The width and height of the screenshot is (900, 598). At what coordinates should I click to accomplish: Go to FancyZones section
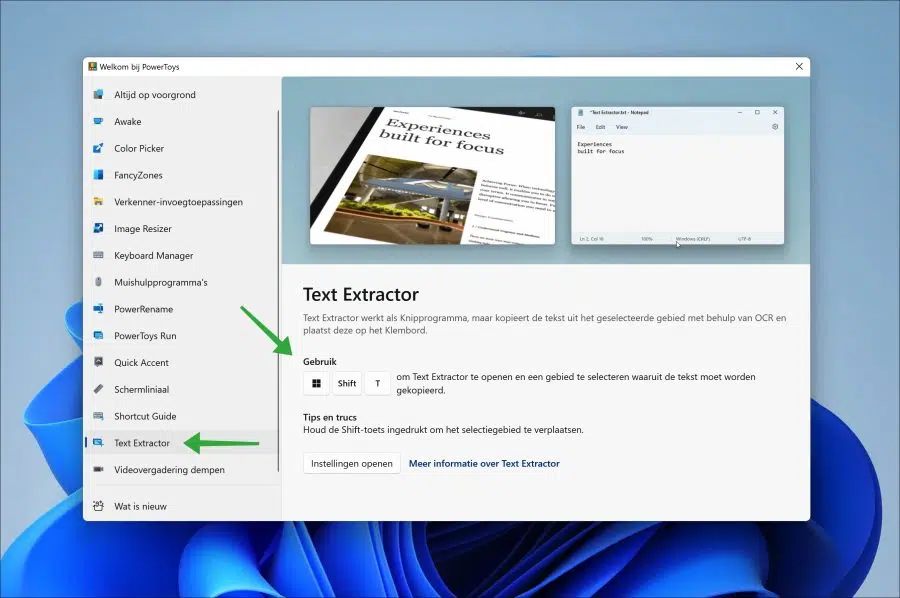coord(181,175)
